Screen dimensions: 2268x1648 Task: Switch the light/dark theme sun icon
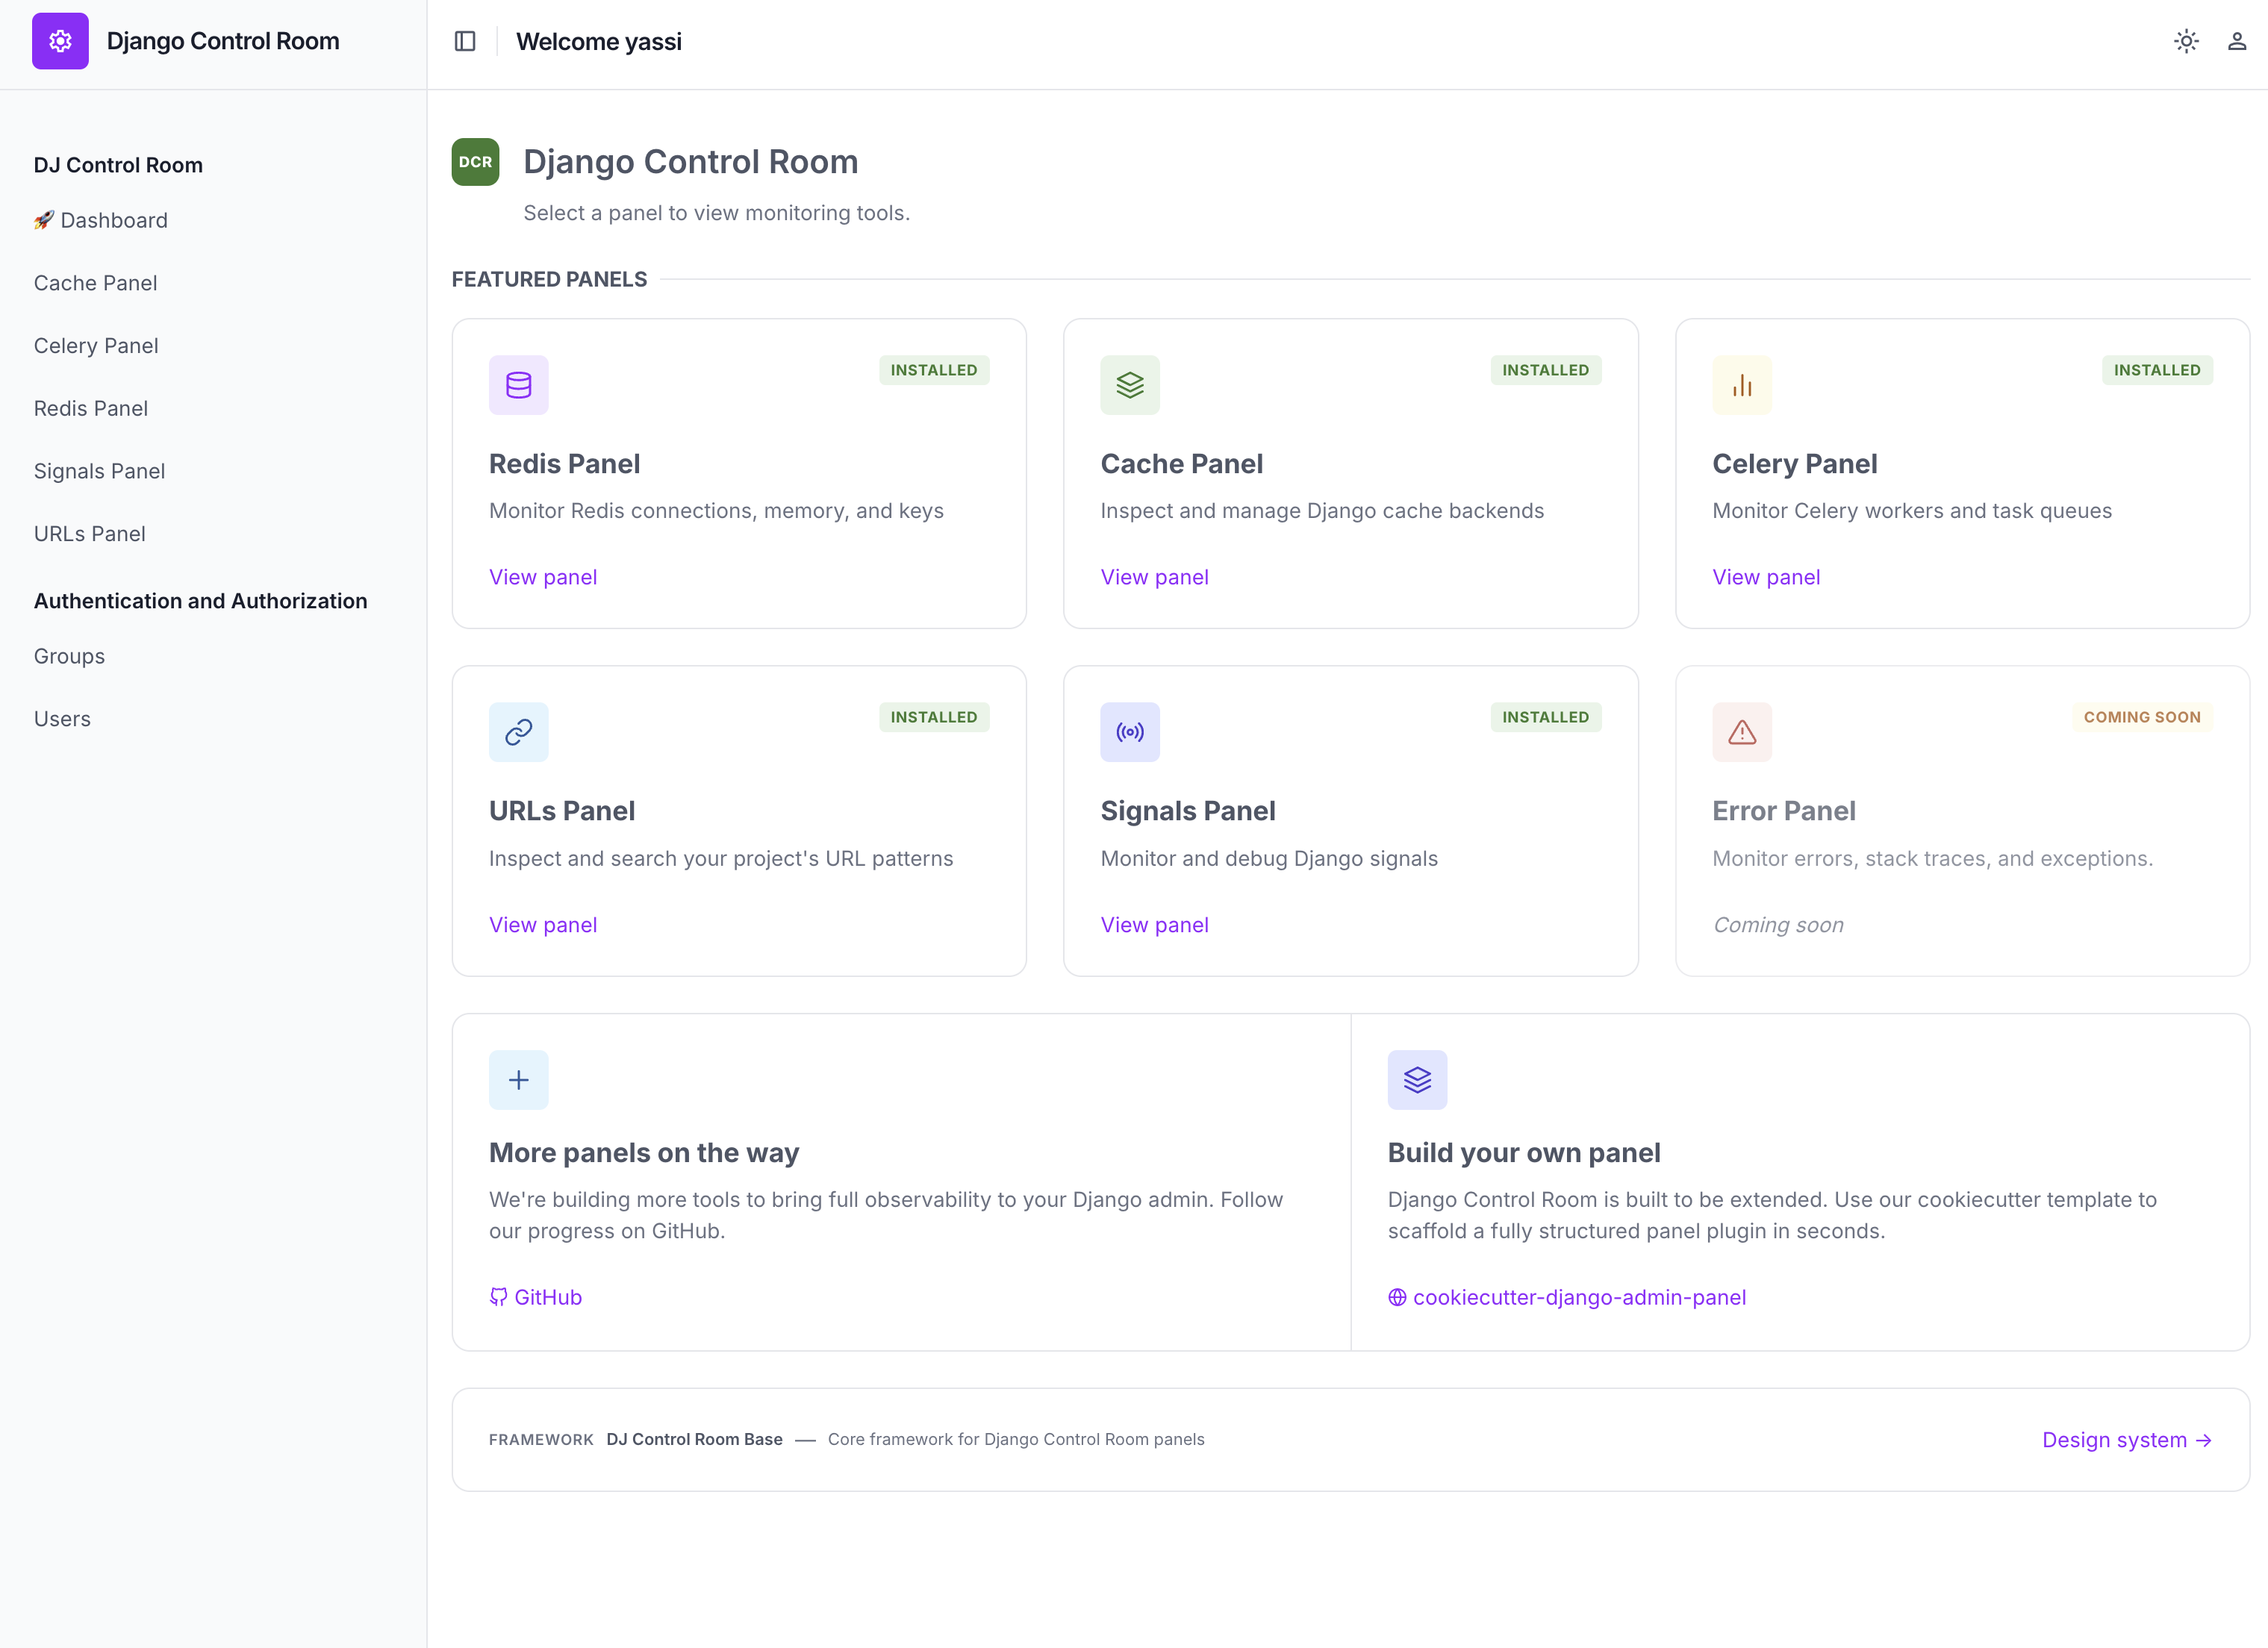click(x=2186, y=41)
